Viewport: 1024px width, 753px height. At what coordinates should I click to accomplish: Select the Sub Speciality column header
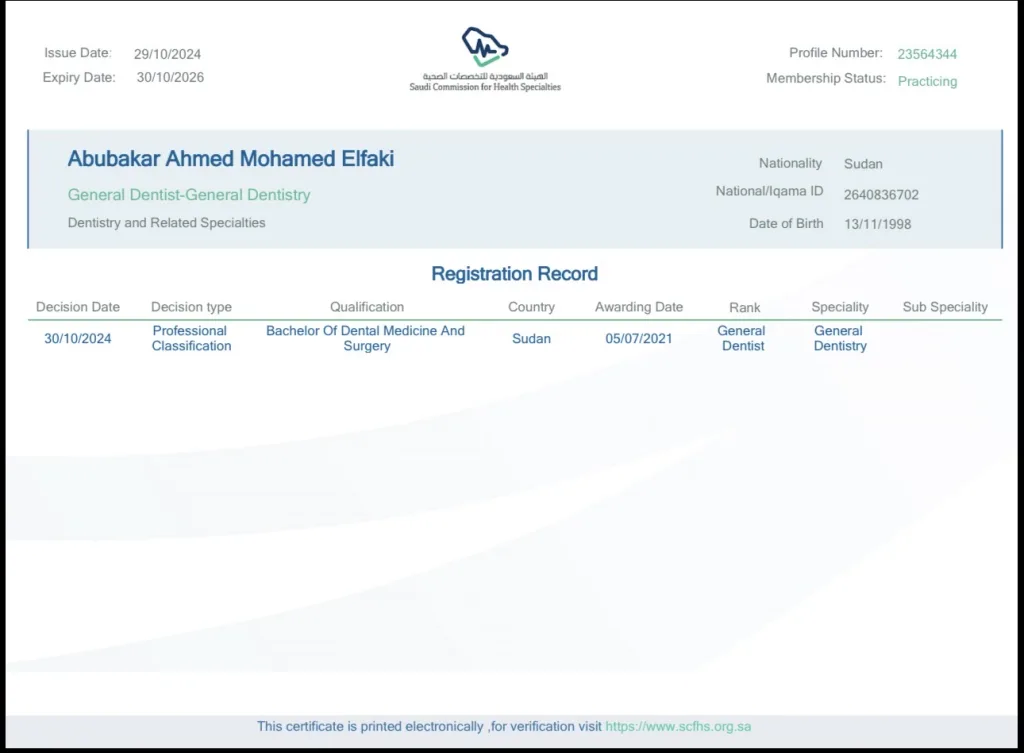[x=945, y=307]
